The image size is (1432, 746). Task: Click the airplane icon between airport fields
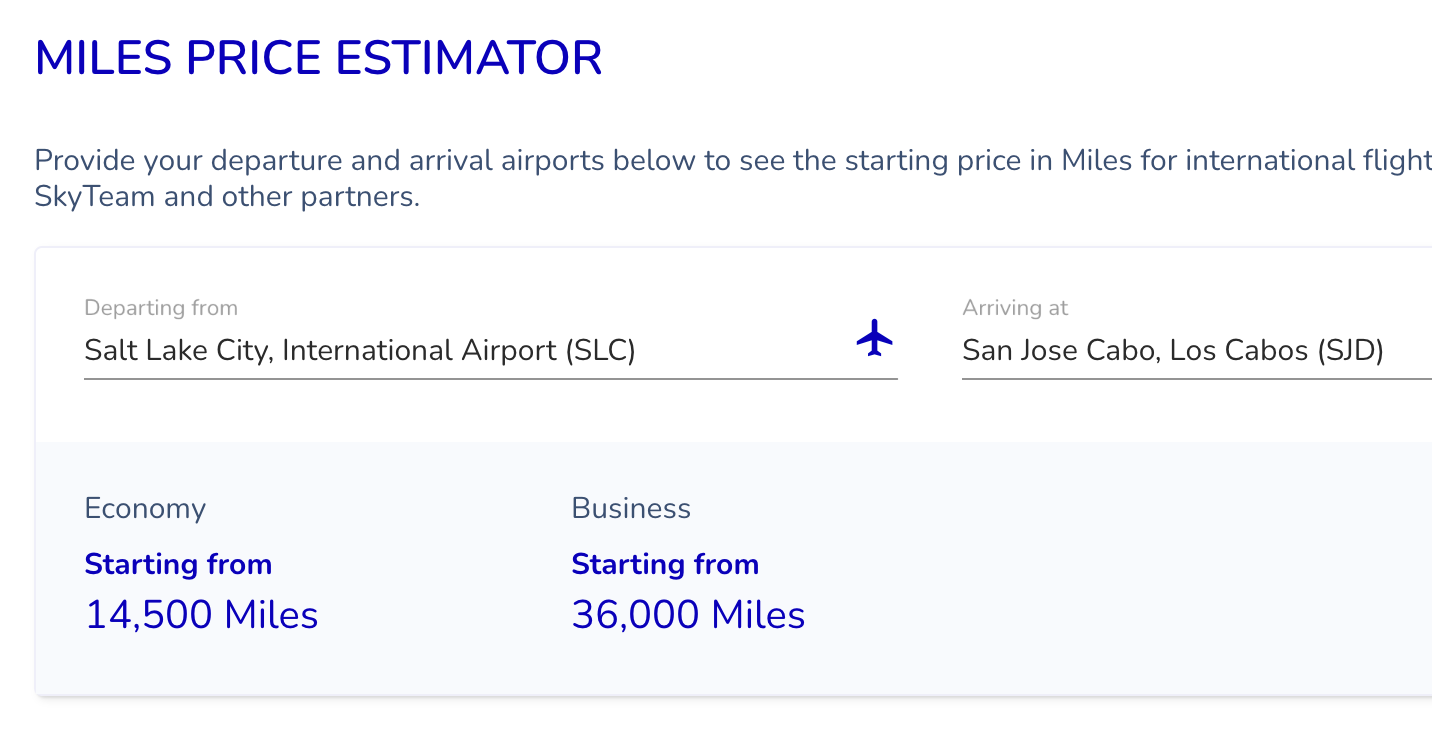(x=875, y=338)
